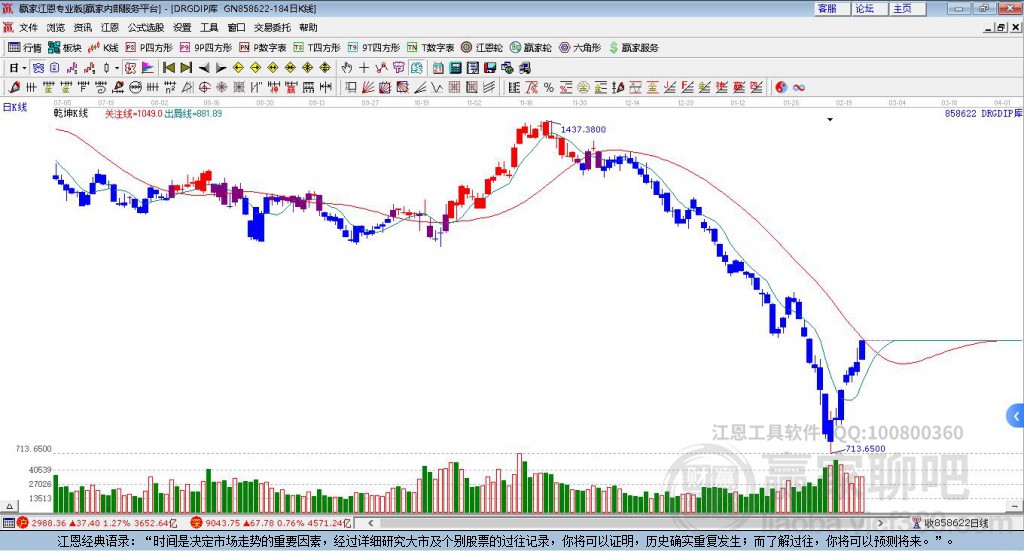Expand side panel with blue chevron button

[x=1016, y=416]
